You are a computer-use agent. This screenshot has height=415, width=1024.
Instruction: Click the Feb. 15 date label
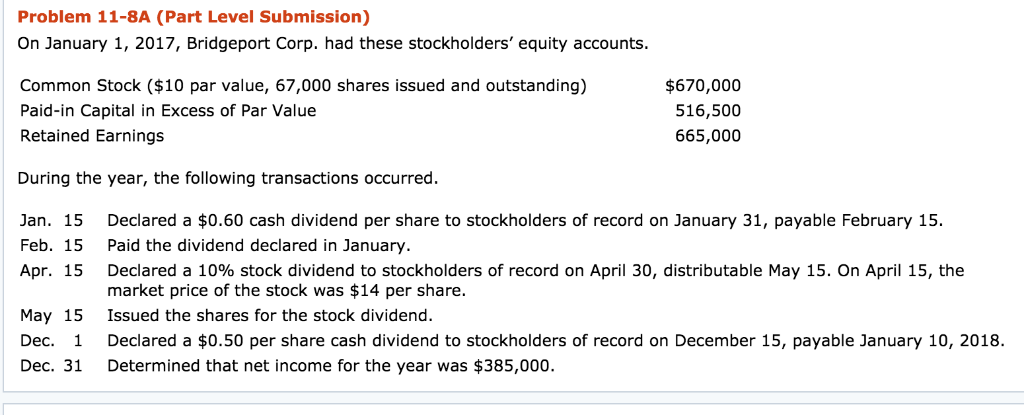(x=52, y=245)
